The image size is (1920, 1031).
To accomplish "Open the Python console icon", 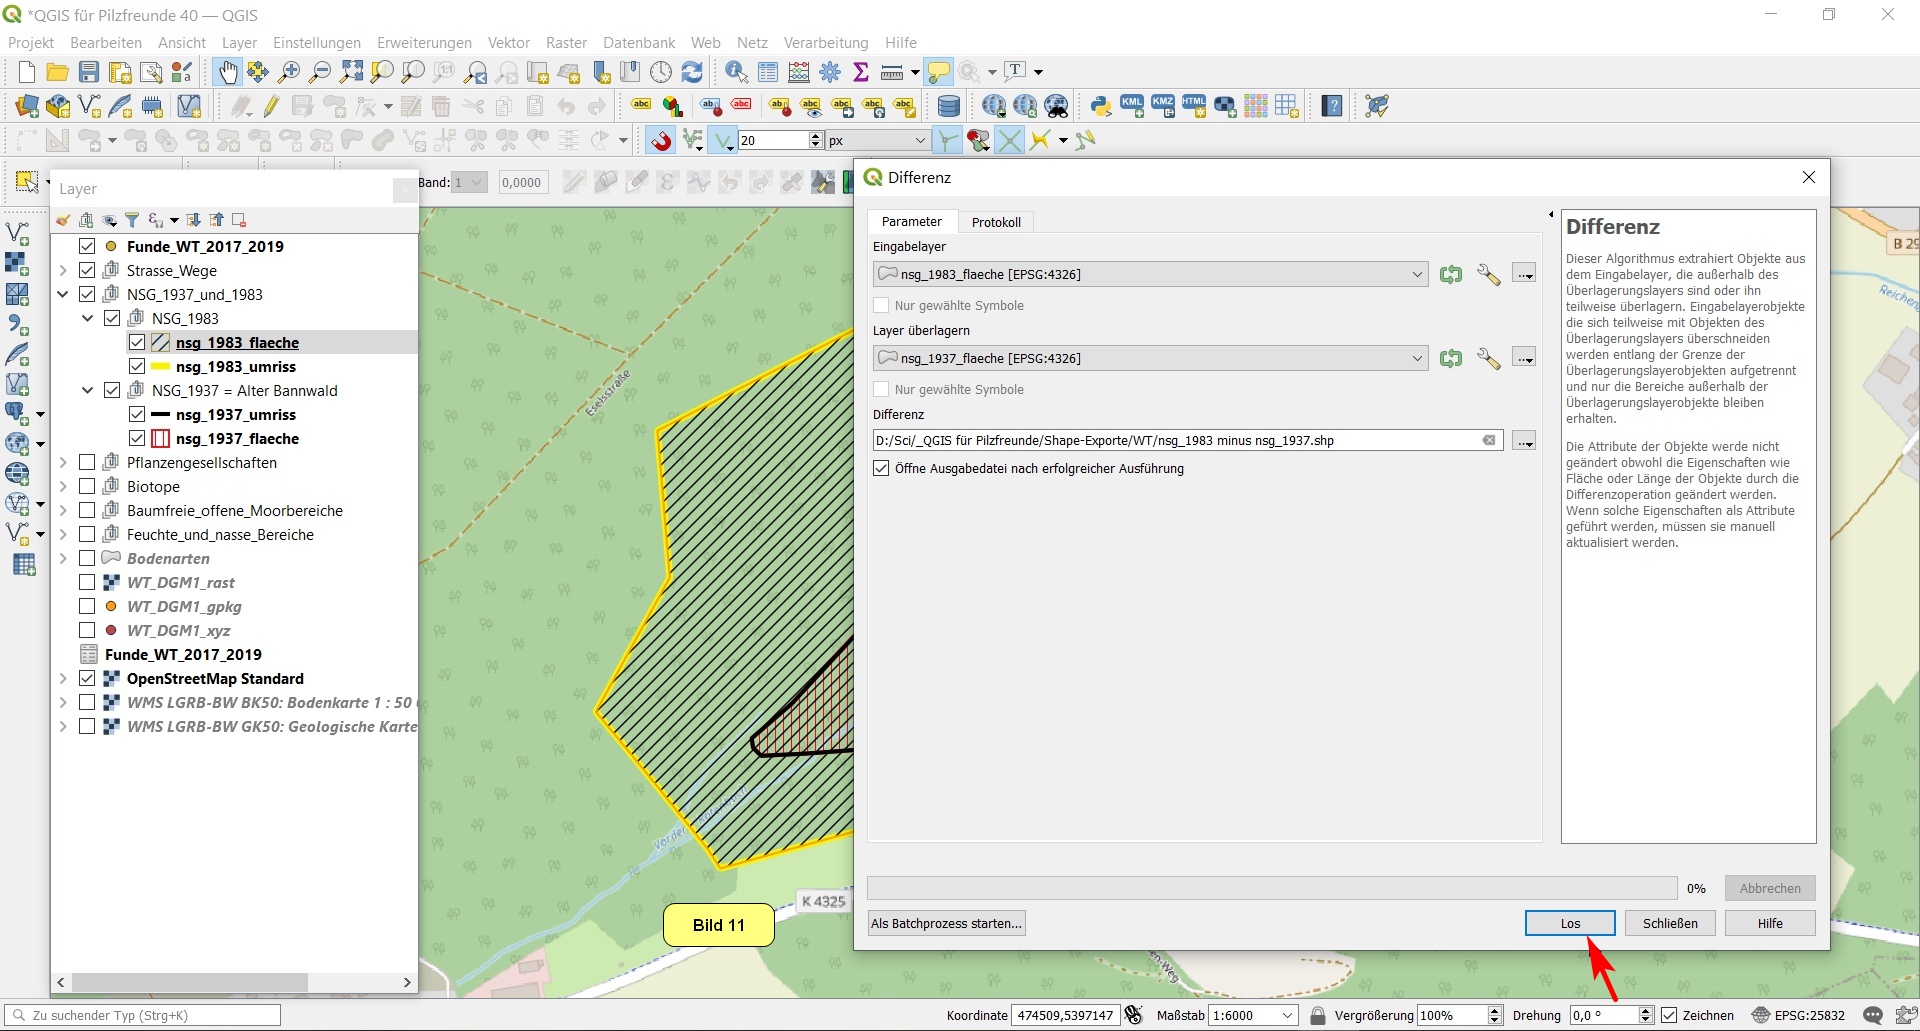I will tap(1100, 106).
